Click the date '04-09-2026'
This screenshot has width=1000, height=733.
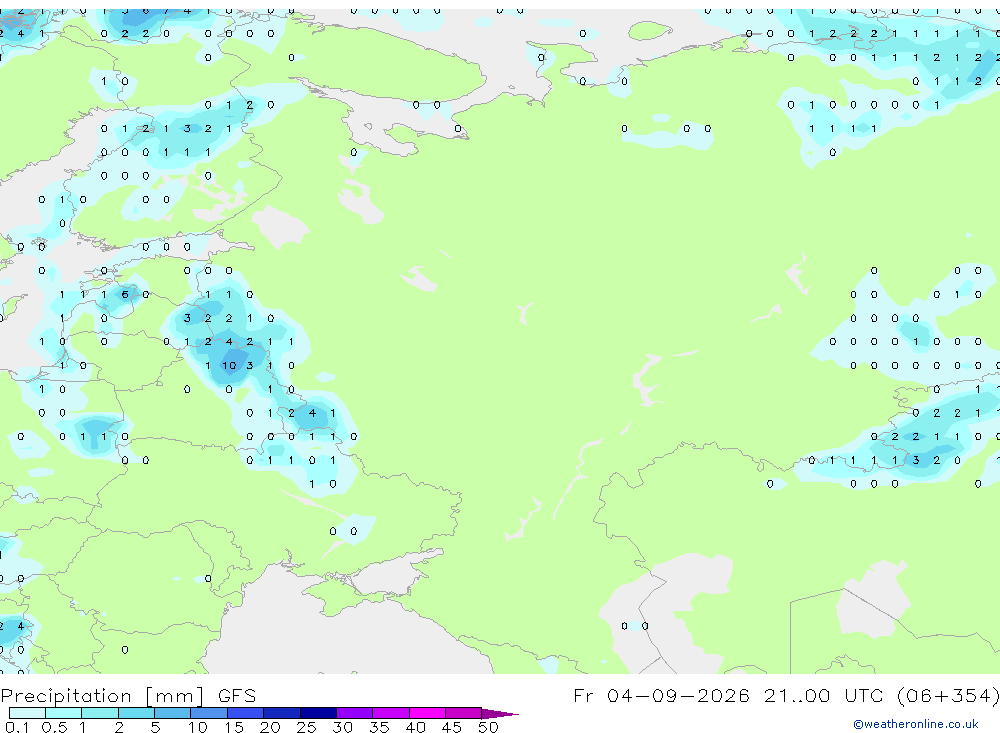point(678,695)
